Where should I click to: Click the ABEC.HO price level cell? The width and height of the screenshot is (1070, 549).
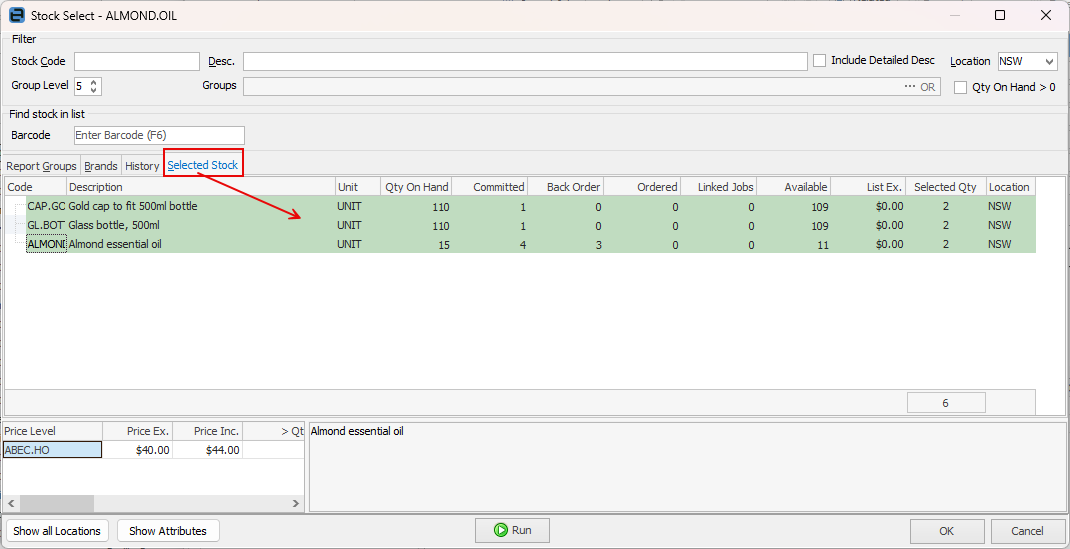53,449
